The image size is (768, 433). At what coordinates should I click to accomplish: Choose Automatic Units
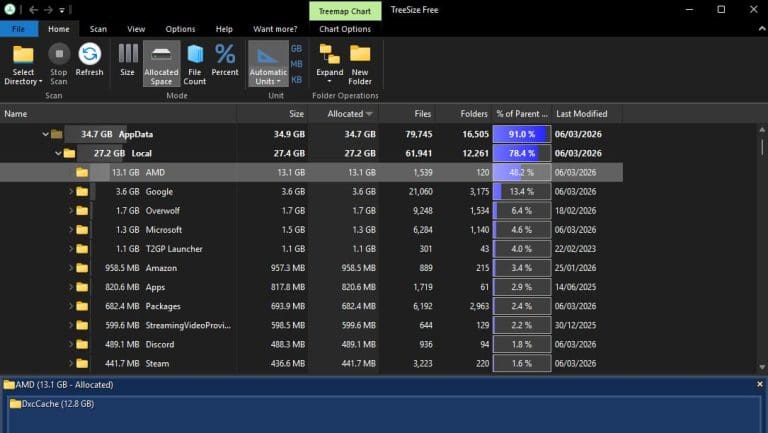point(268,64)
